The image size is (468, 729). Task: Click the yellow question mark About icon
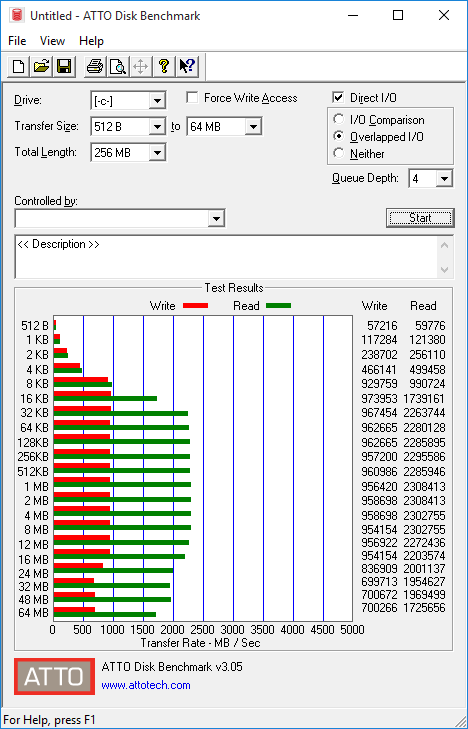(x=164, y=66)
